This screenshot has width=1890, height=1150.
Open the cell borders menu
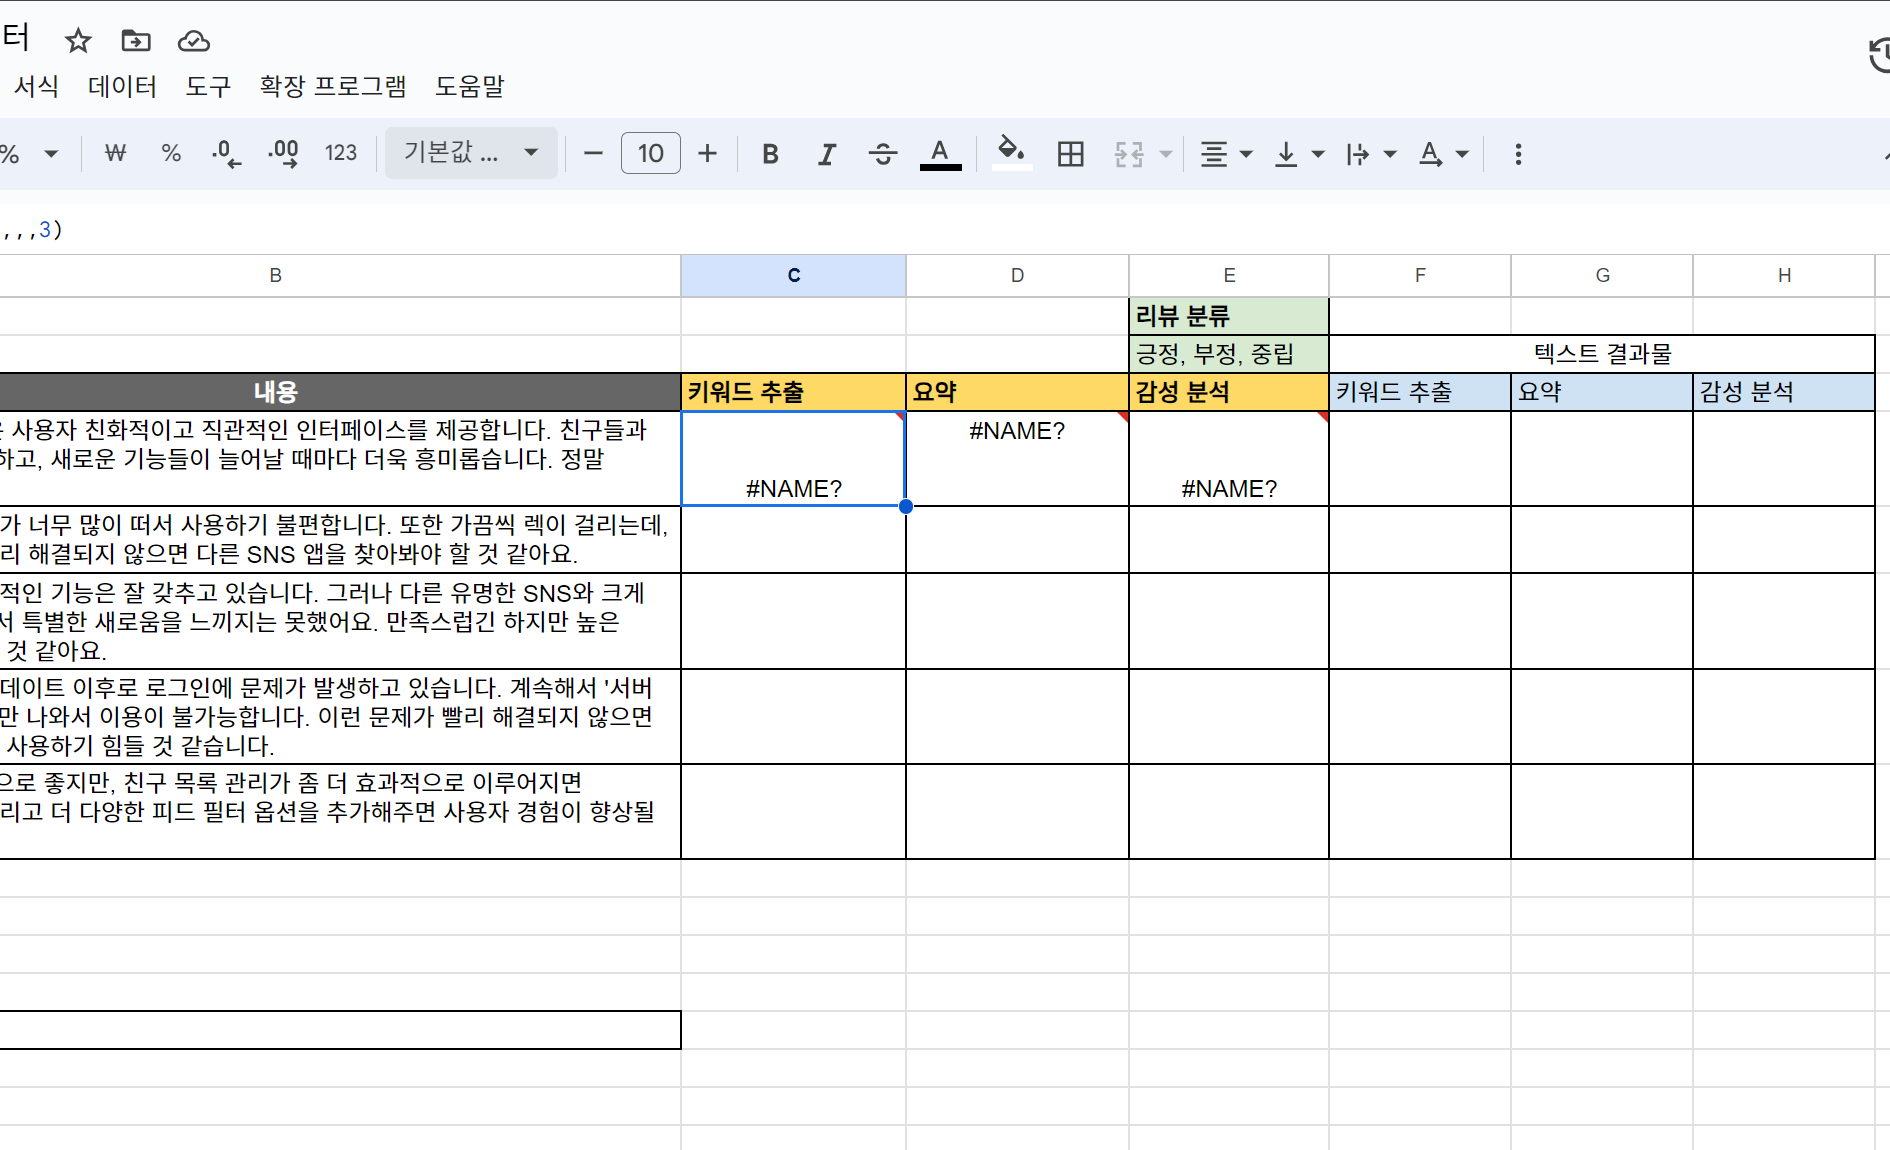(1071, 154)
